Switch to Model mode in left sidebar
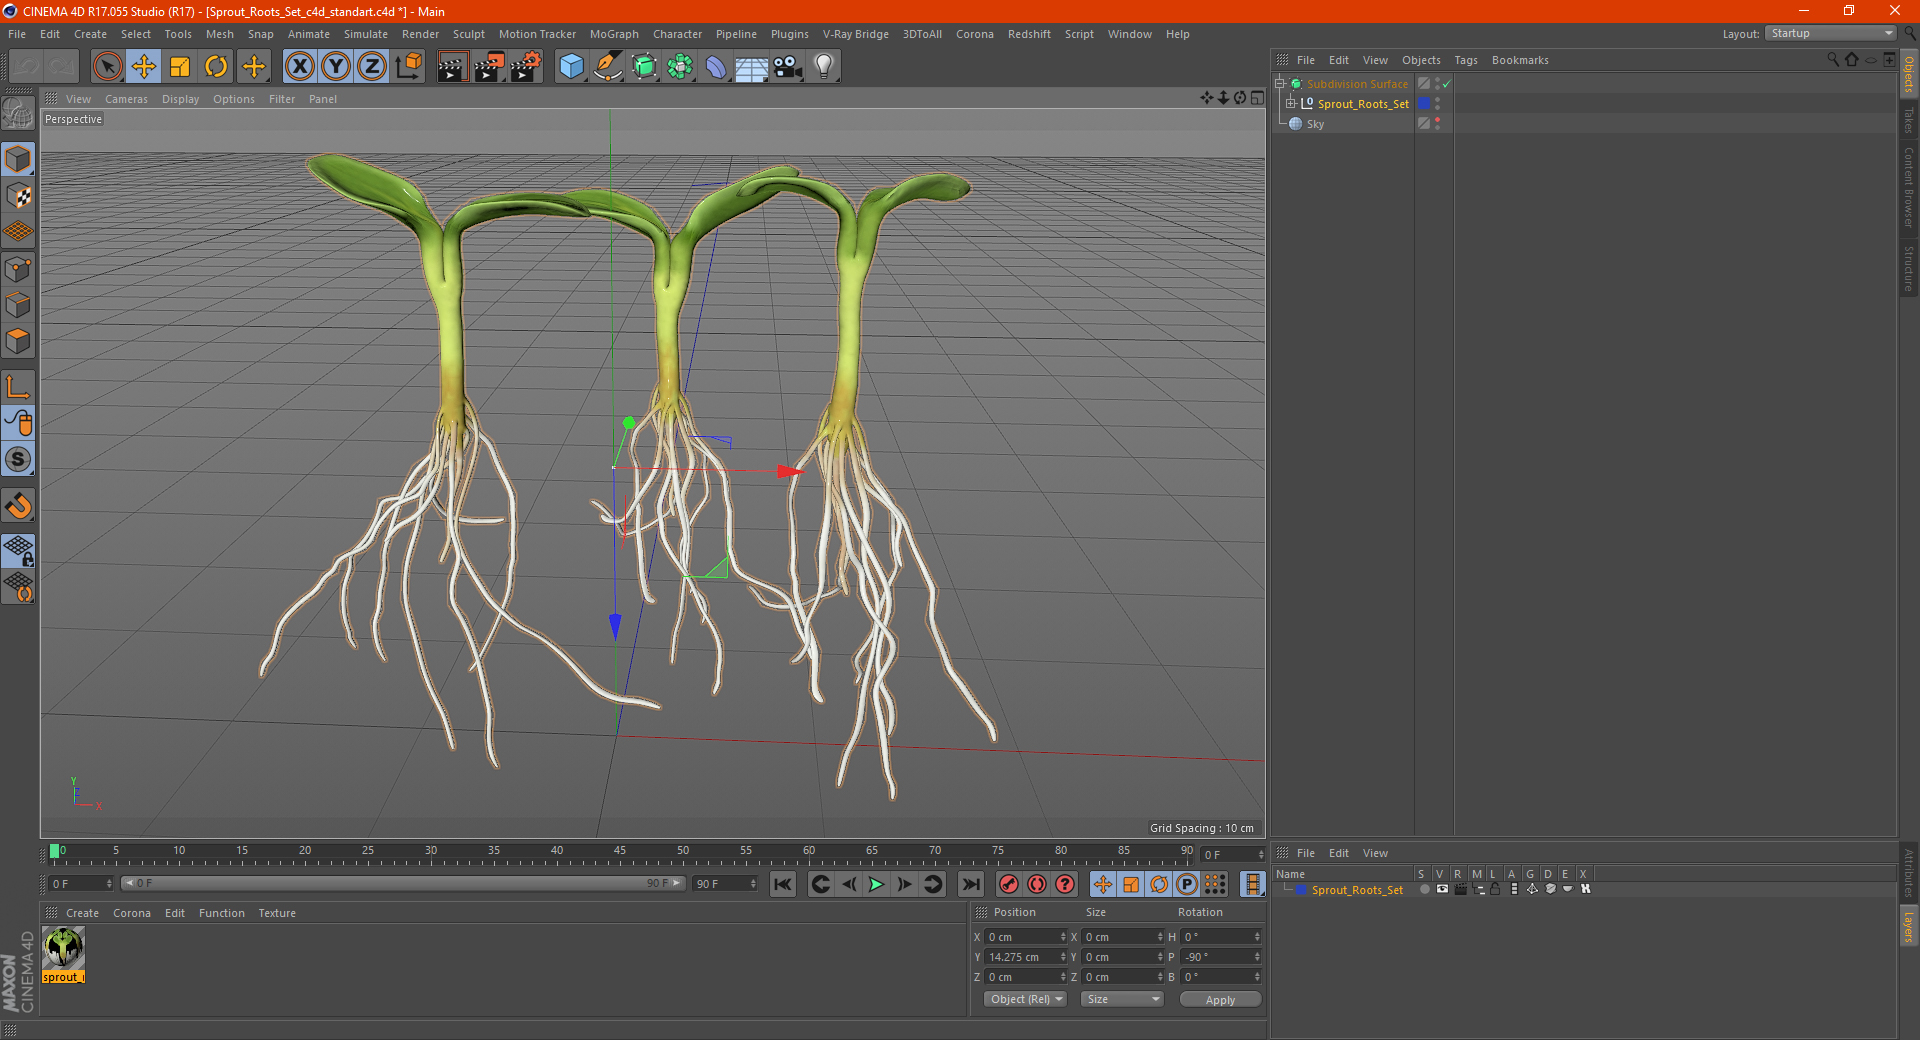Image resolution: width=1920 pixels, height=1040 pixels. [18, 159]
